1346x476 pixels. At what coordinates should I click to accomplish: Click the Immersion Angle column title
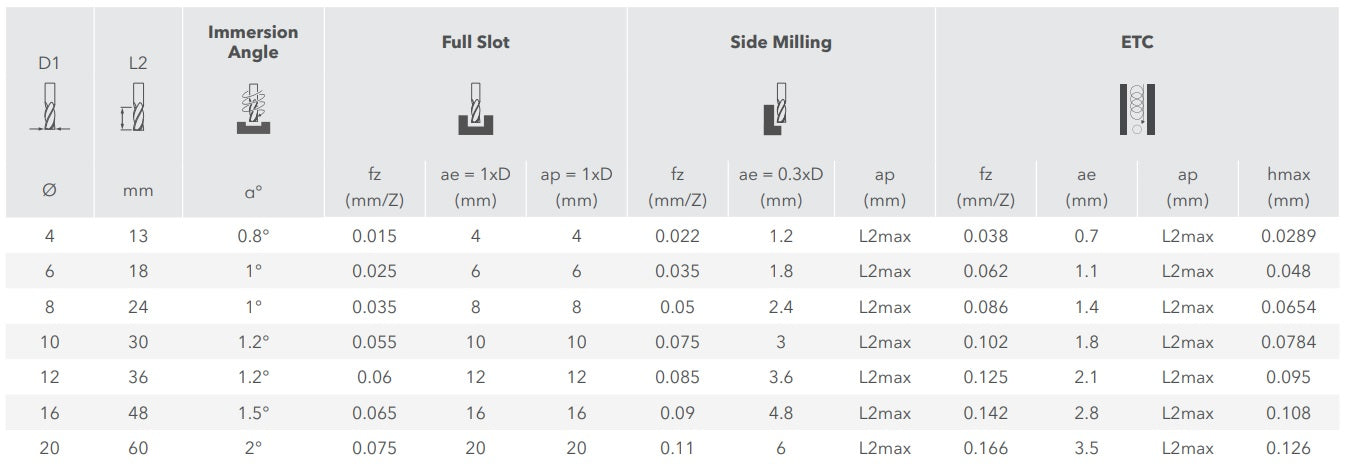[253, 42]
